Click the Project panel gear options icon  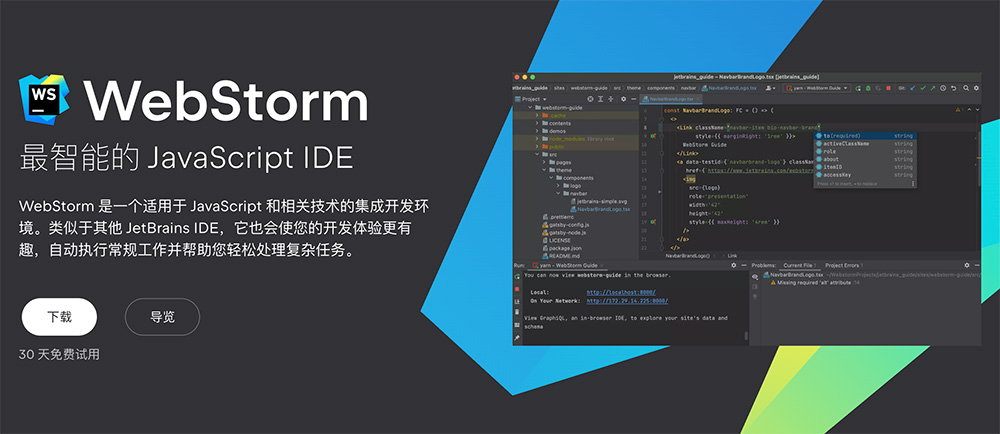[624, 99]
